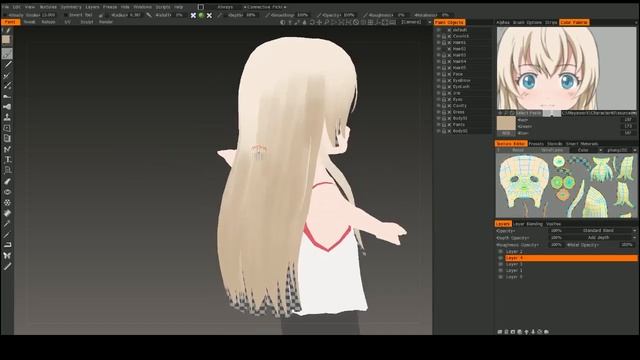
Task: Click the last icon at Layers panel bottom
Action: click(547, 332)
